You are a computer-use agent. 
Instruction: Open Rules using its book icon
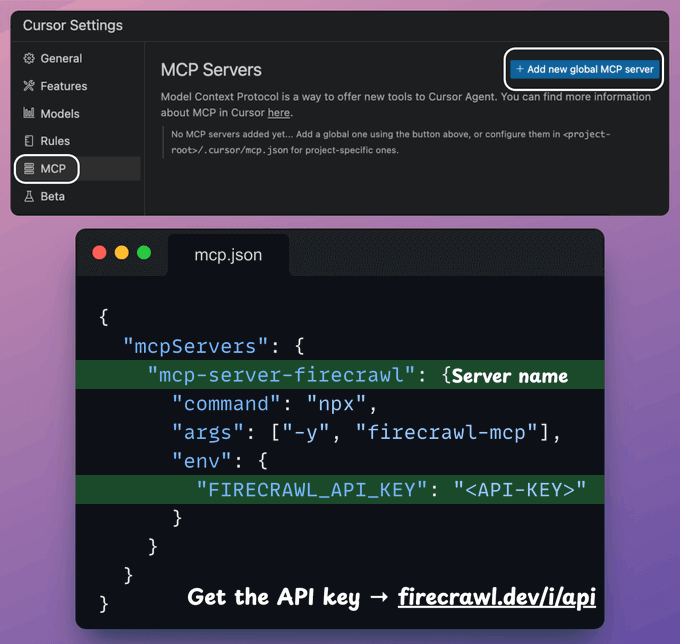click(29, 142)
